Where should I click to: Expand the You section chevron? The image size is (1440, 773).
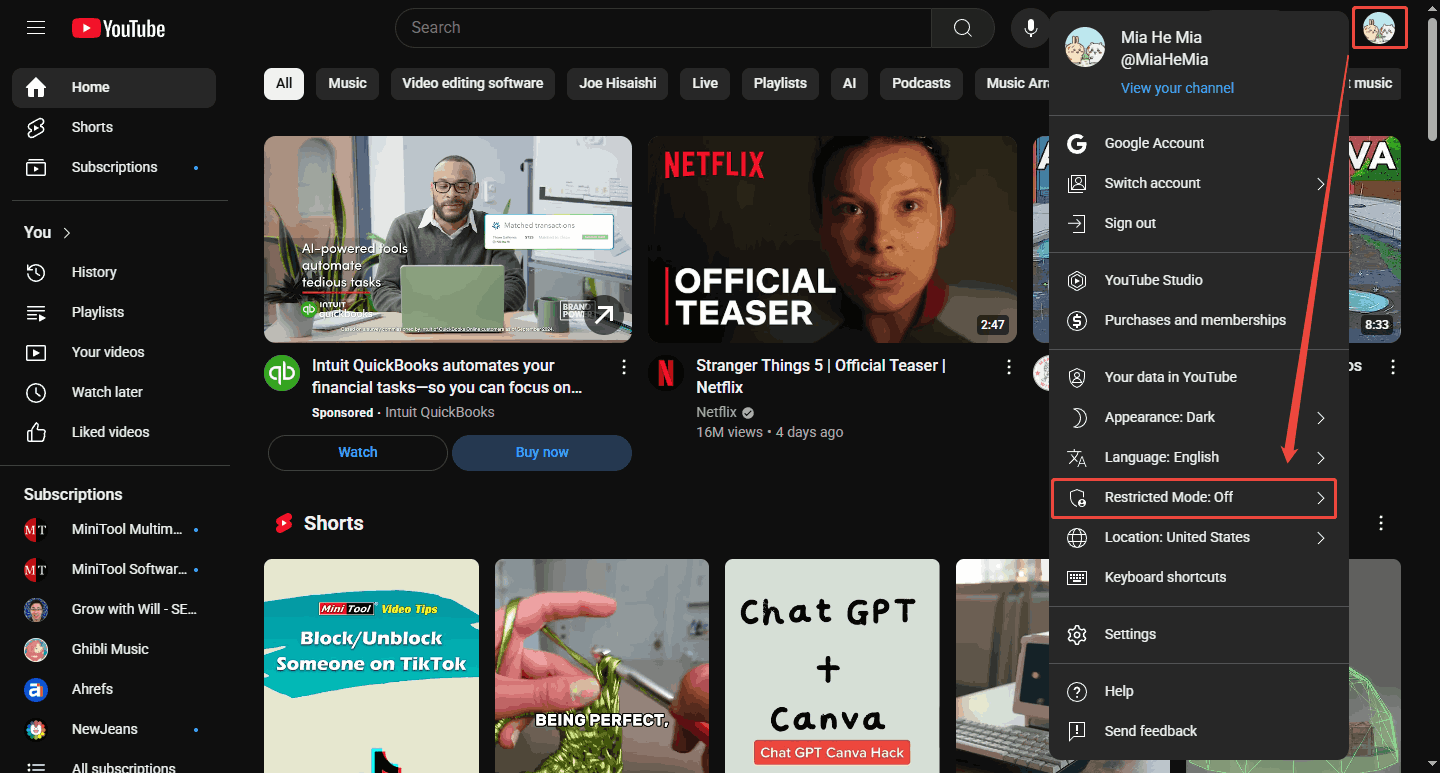tap(67, 233)
